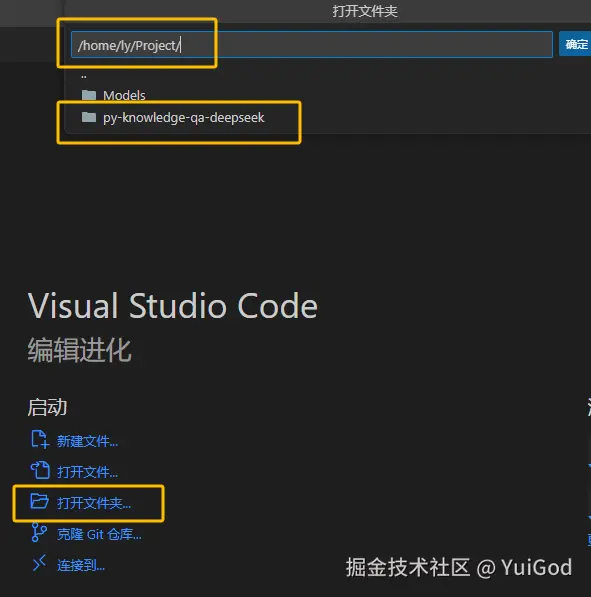
Task: Click the Git branch clone icon
Action: (39, 532)
